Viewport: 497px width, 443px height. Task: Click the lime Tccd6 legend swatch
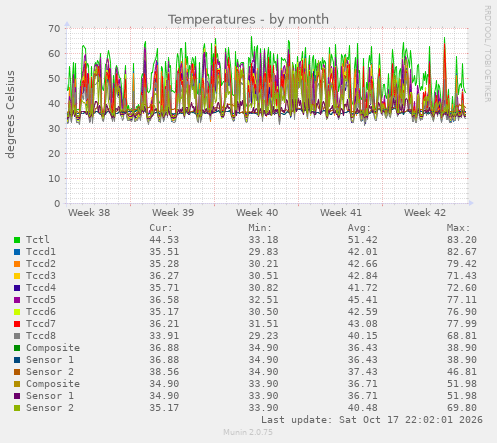(17, 312)
